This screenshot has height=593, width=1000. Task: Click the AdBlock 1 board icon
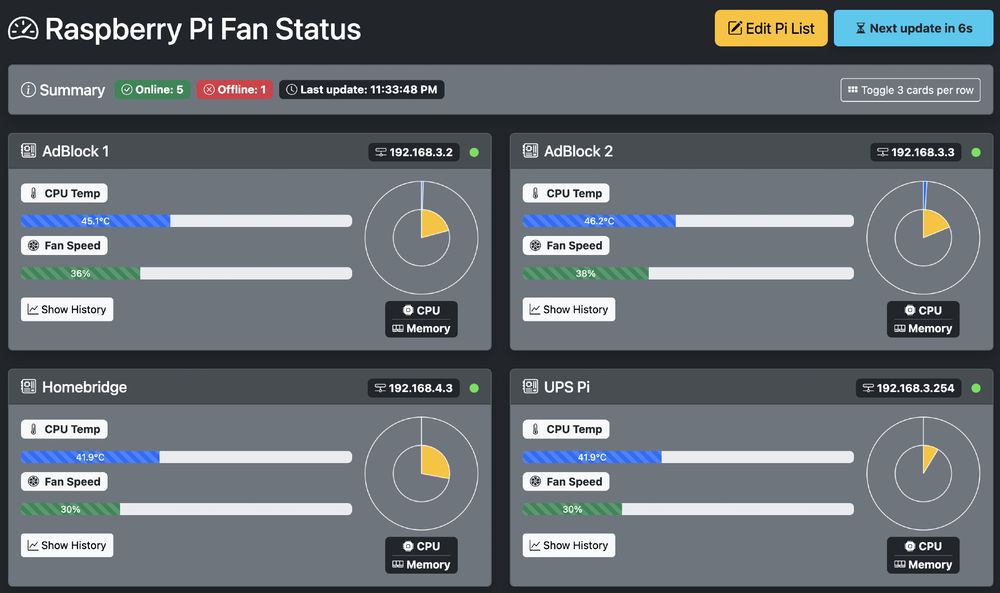29,151
